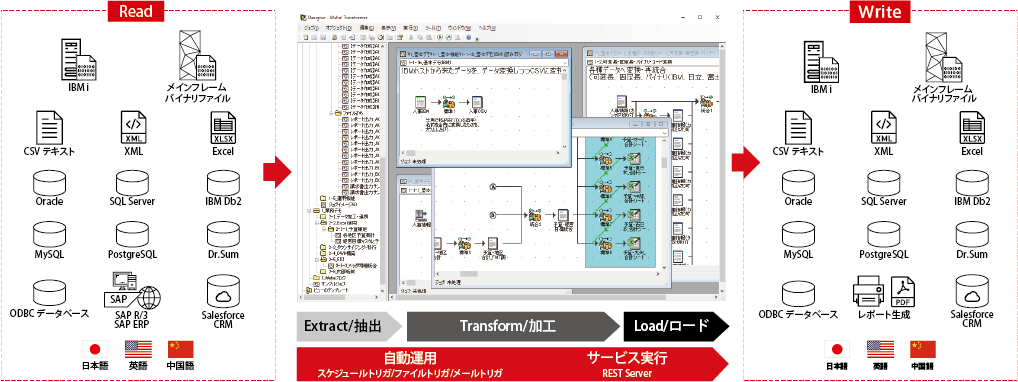Select the Salesforce CRM icon in Read panel
The height and width of the screenshot is (382, 1018).
pyautogui.click(x=223, y=291)
